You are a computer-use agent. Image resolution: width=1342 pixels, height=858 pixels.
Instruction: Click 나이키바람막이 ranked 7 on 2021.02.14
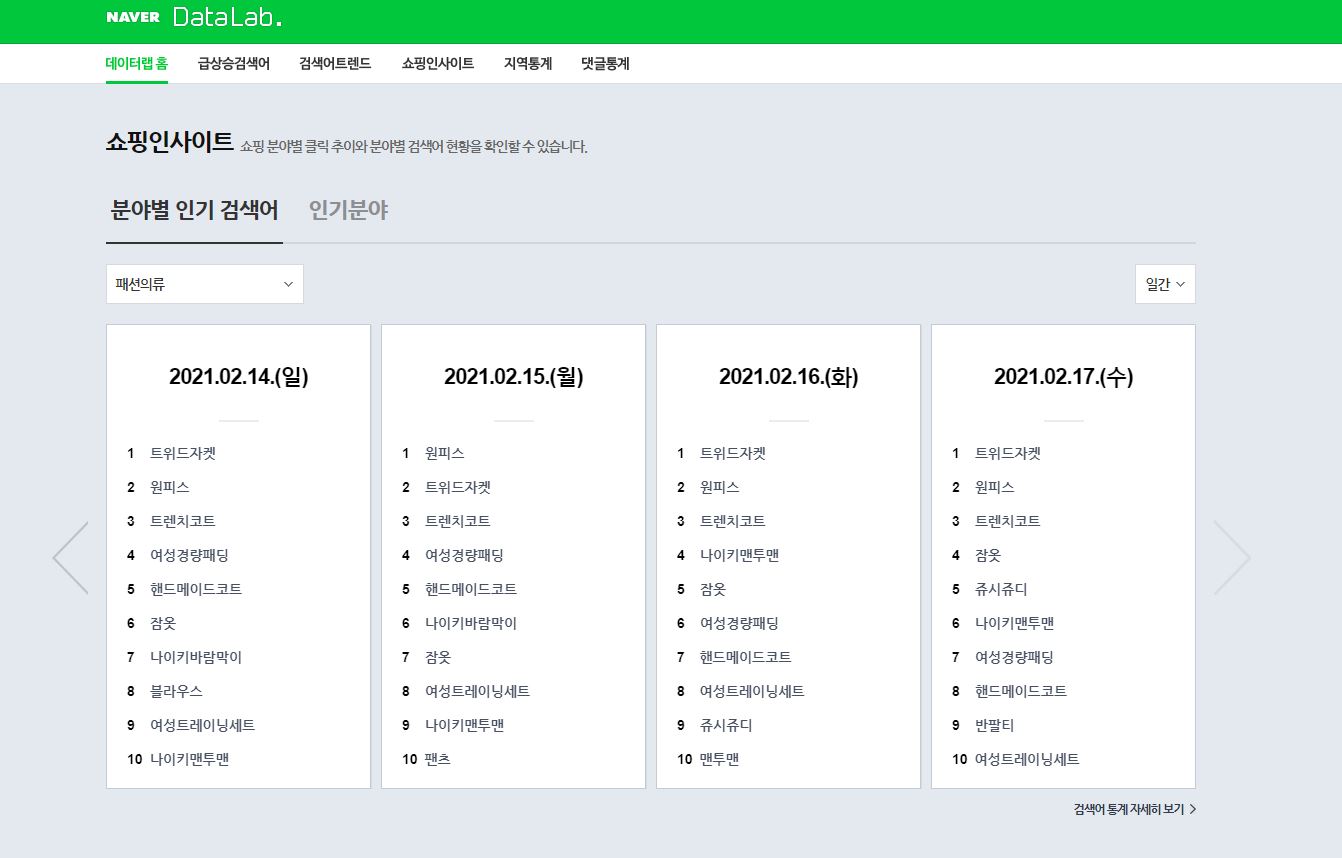point(196,657)
